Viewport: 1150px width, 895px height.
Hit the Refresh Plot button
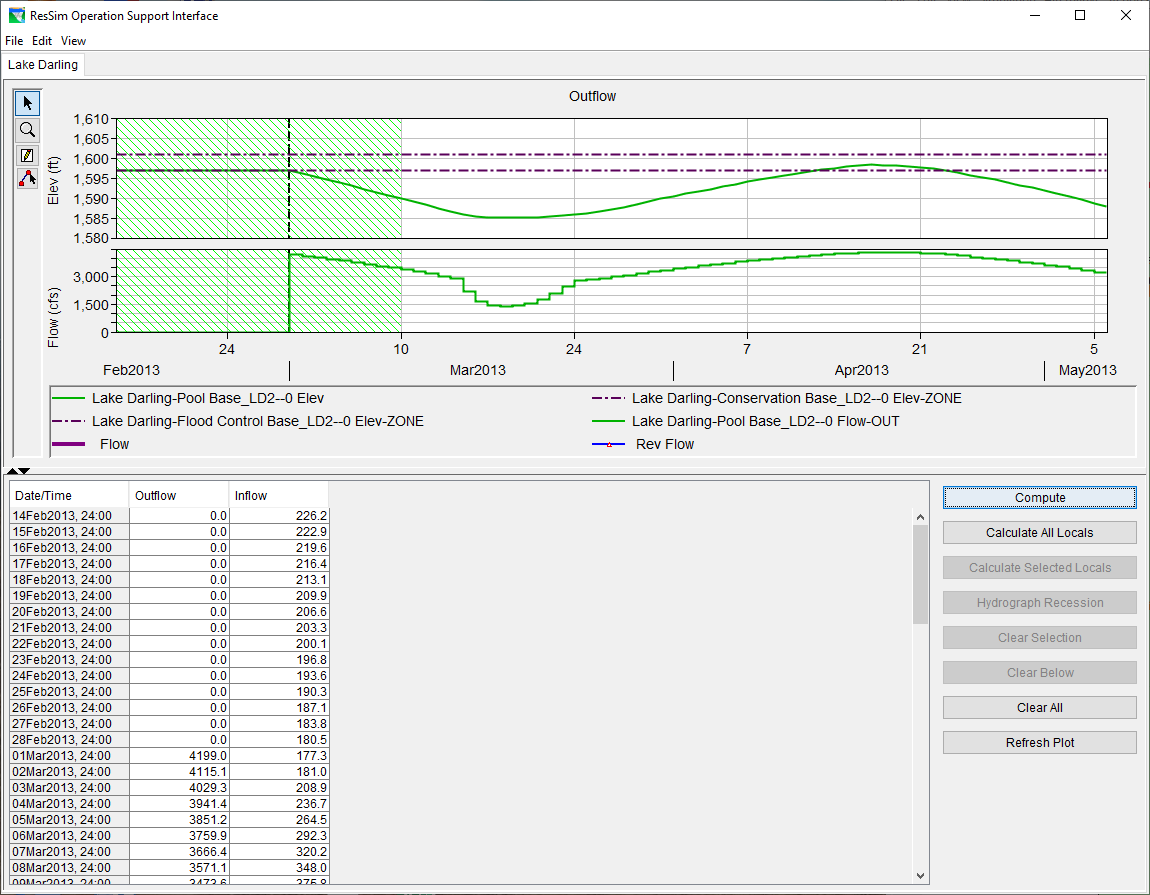click(1039, 743)
